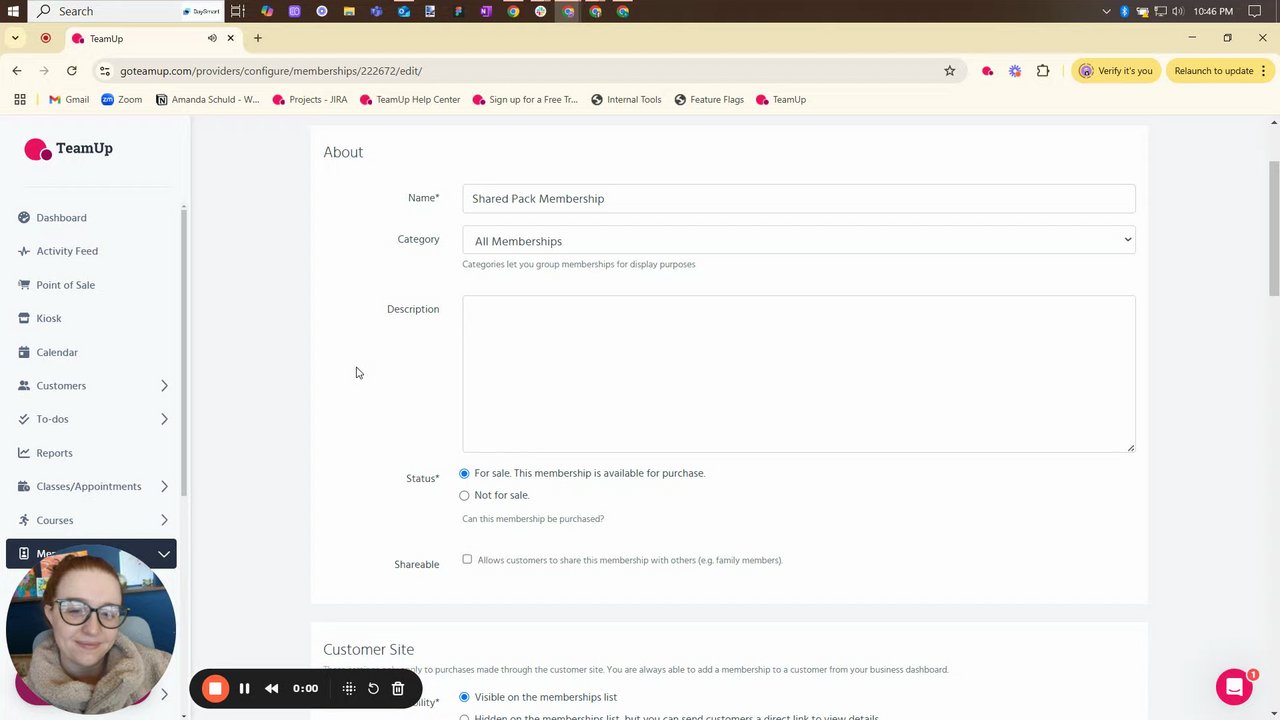Click the Calendar sidebar icon
Screen dimensions: 1280x720
pyautogui.click(x=24, y=352)
